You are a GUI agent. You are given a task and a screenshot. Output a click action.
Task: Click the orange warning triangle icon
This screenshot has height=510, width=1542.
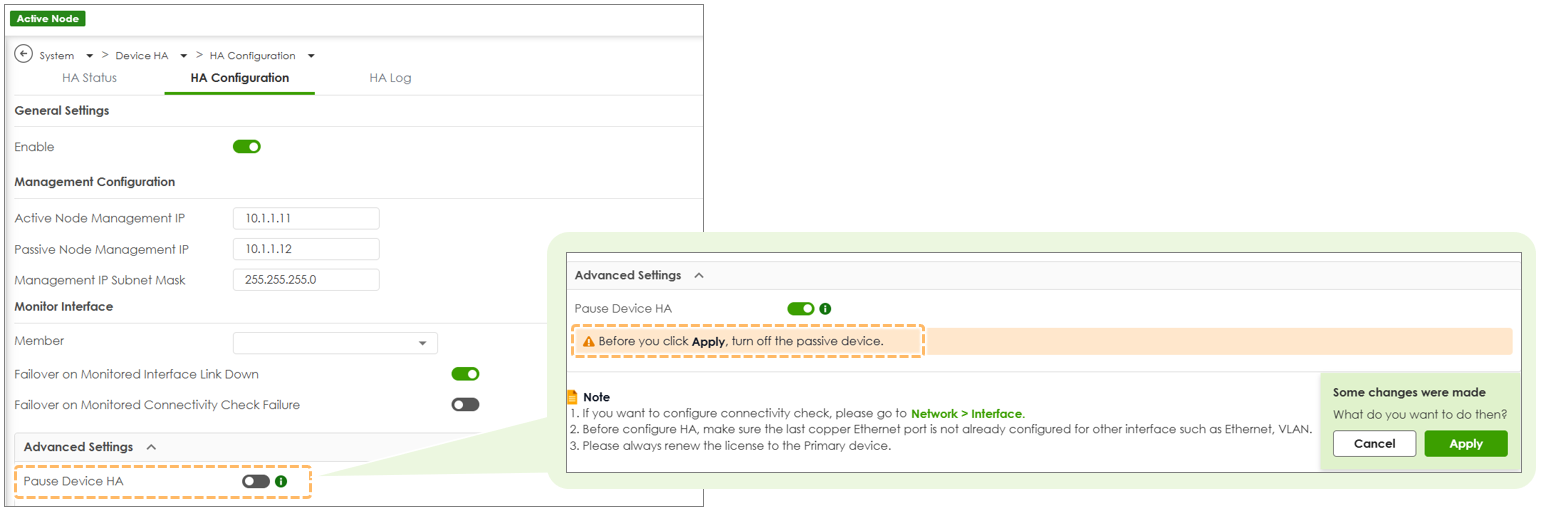coord(589,341)
